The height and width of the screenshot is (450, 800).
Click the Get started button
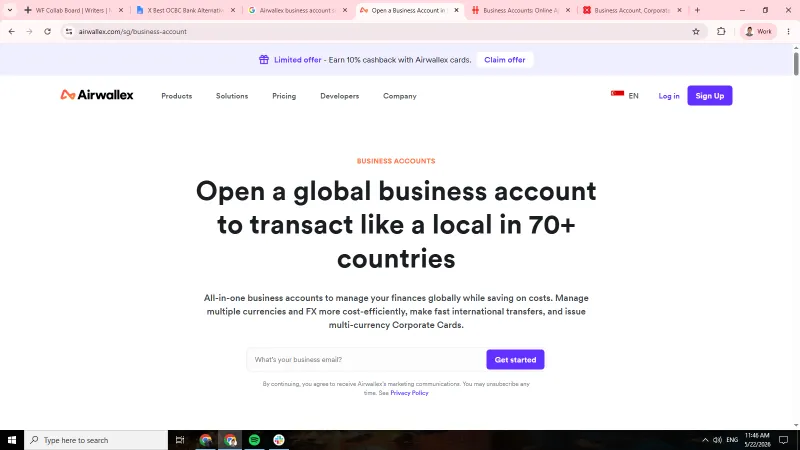515,360
